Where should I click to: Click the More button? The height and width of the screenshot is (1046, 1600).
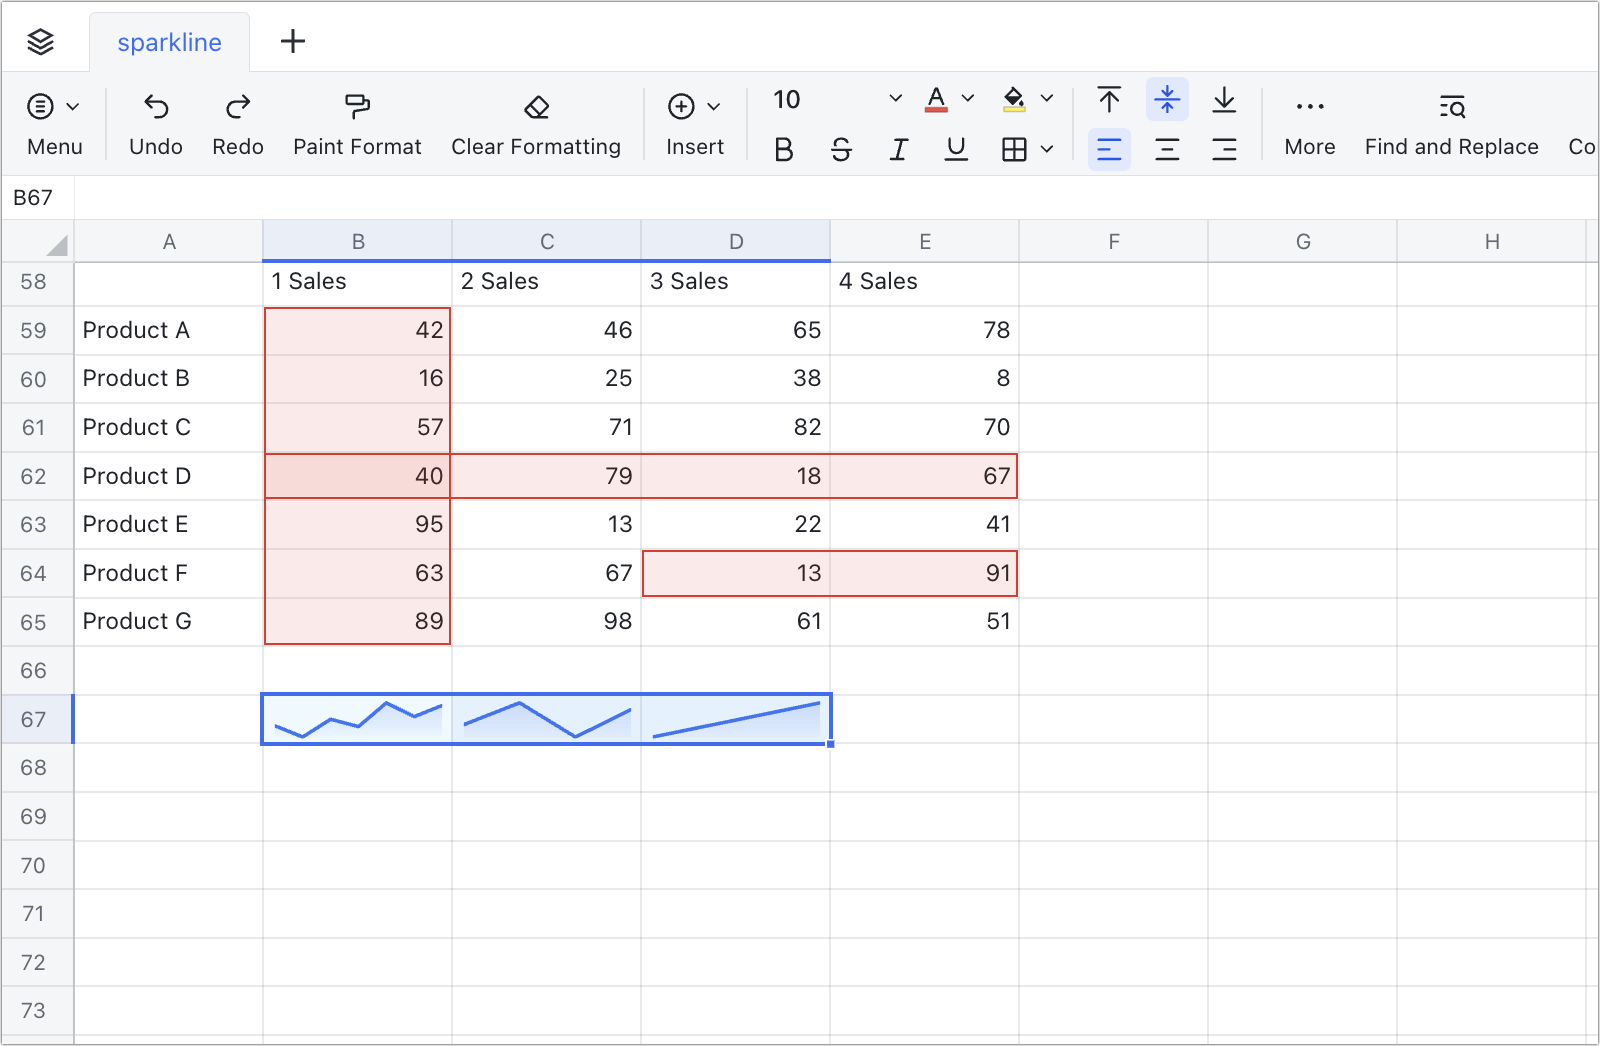(x=1309, y=120)
